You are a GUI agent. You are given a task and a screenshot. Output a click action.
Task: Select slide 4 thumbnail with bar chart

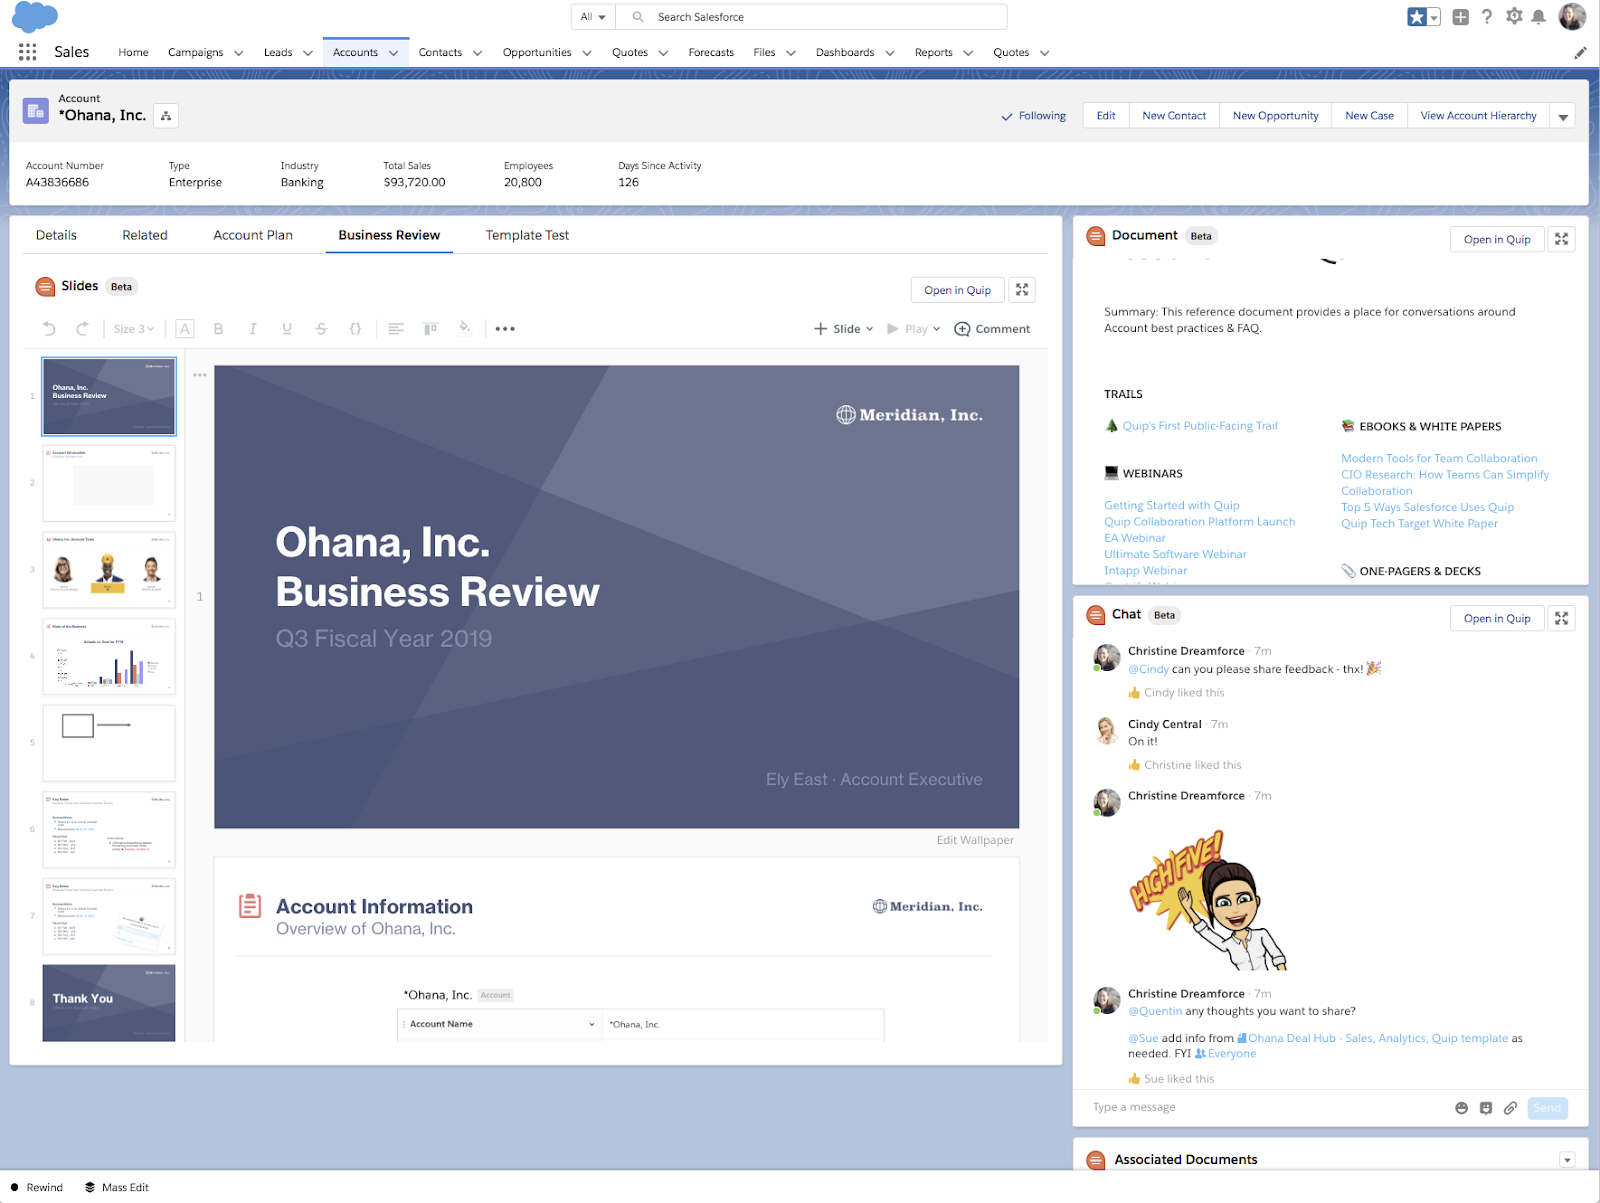tap(109, 656)
